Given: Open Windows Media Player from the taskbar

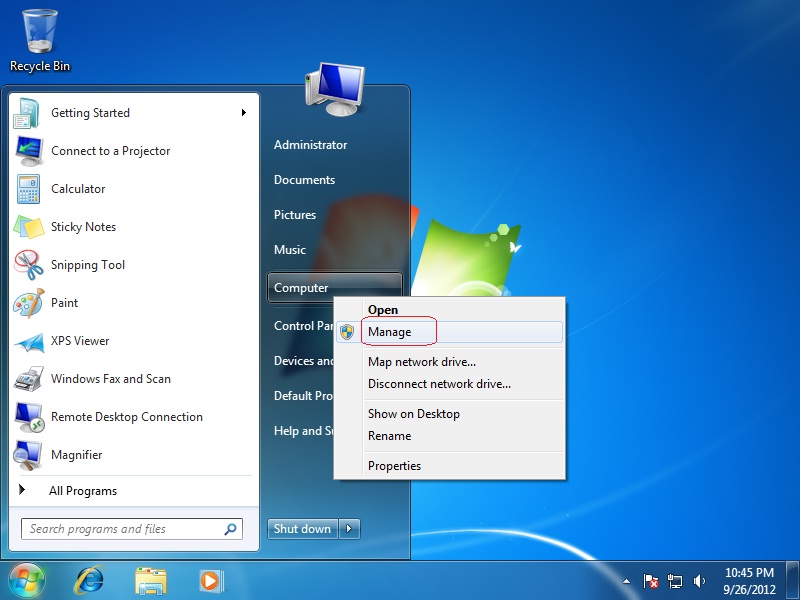Looking at the screenshot, I should click(211, 581).
